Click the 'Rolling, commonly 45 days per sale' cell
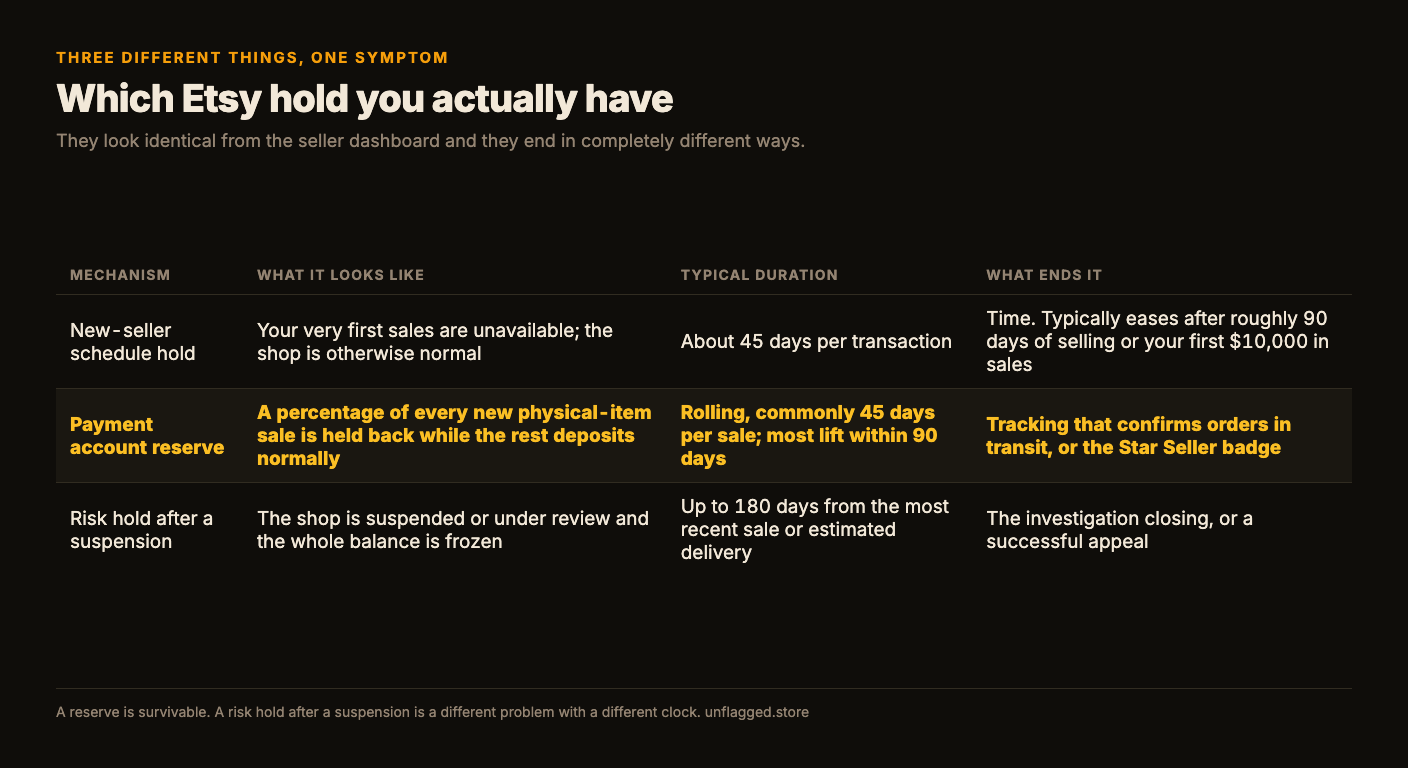Viewport: 1408px width, 768px height. pos(809,436)
